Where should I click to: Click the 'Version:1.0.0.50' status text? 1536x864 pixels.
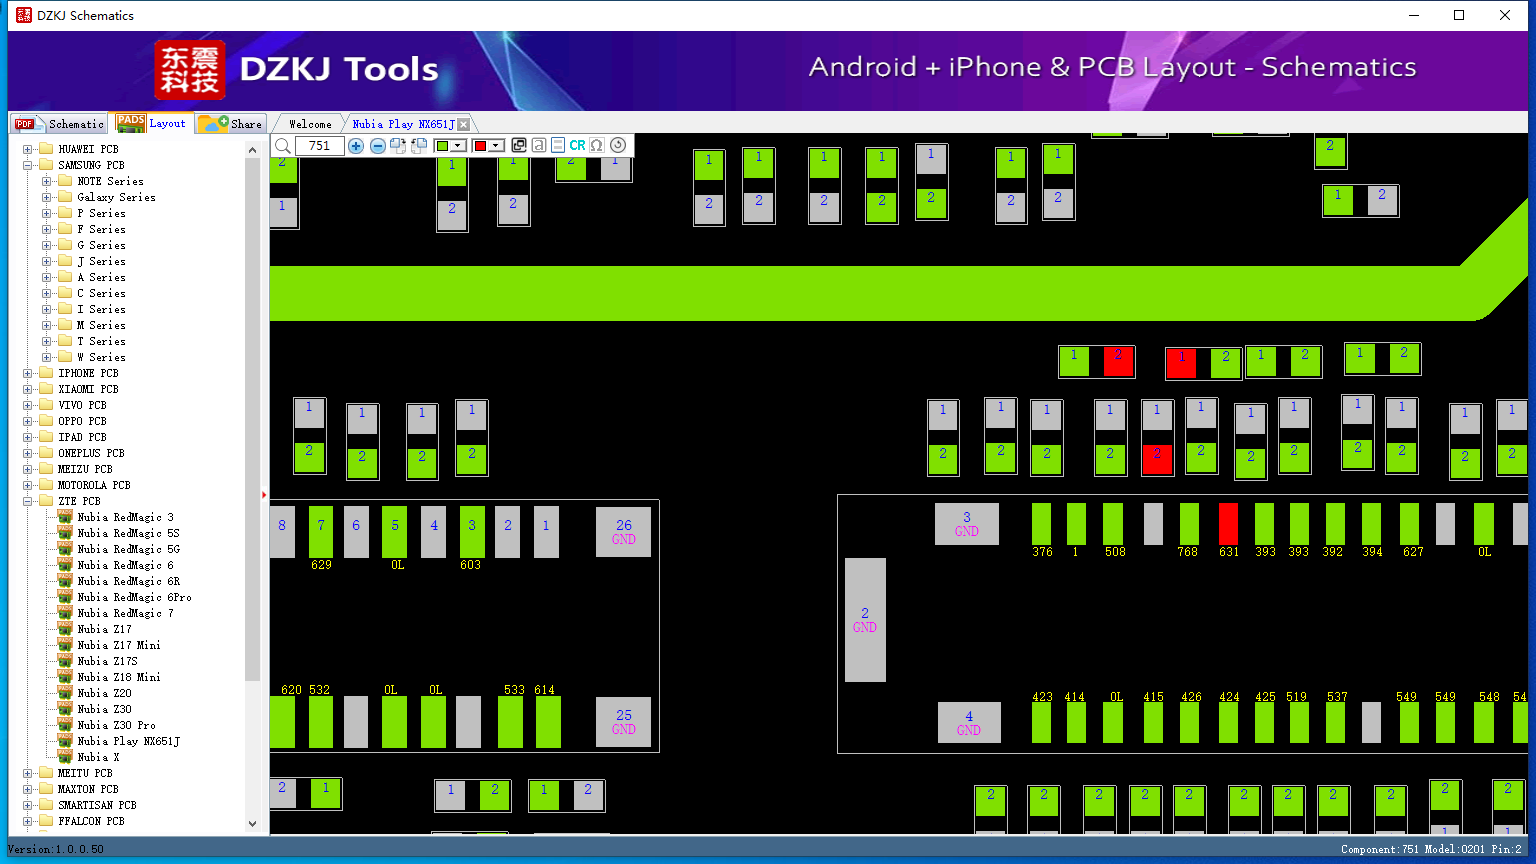(x=56, y=849)
